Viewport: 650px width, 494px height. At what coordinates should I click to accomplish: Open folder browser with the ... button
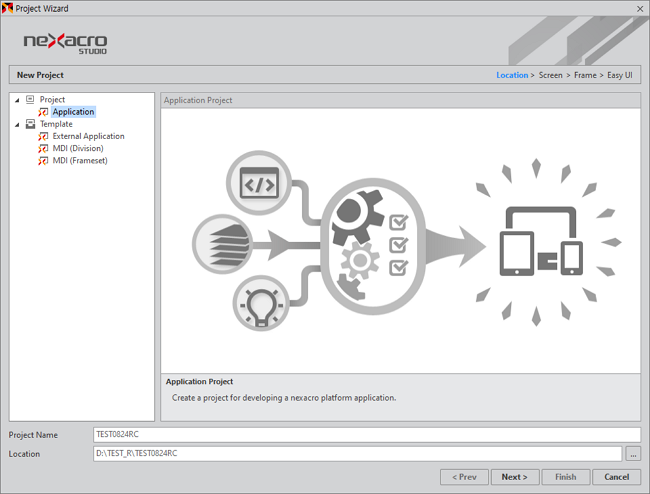633,454
